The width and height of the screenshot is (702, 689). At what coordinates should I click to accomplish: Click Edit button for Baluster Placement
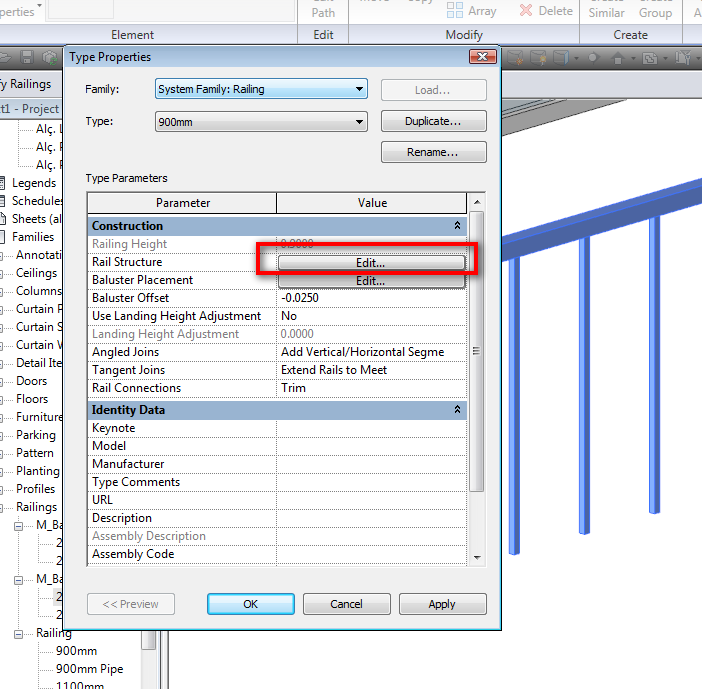click(371, 281)
